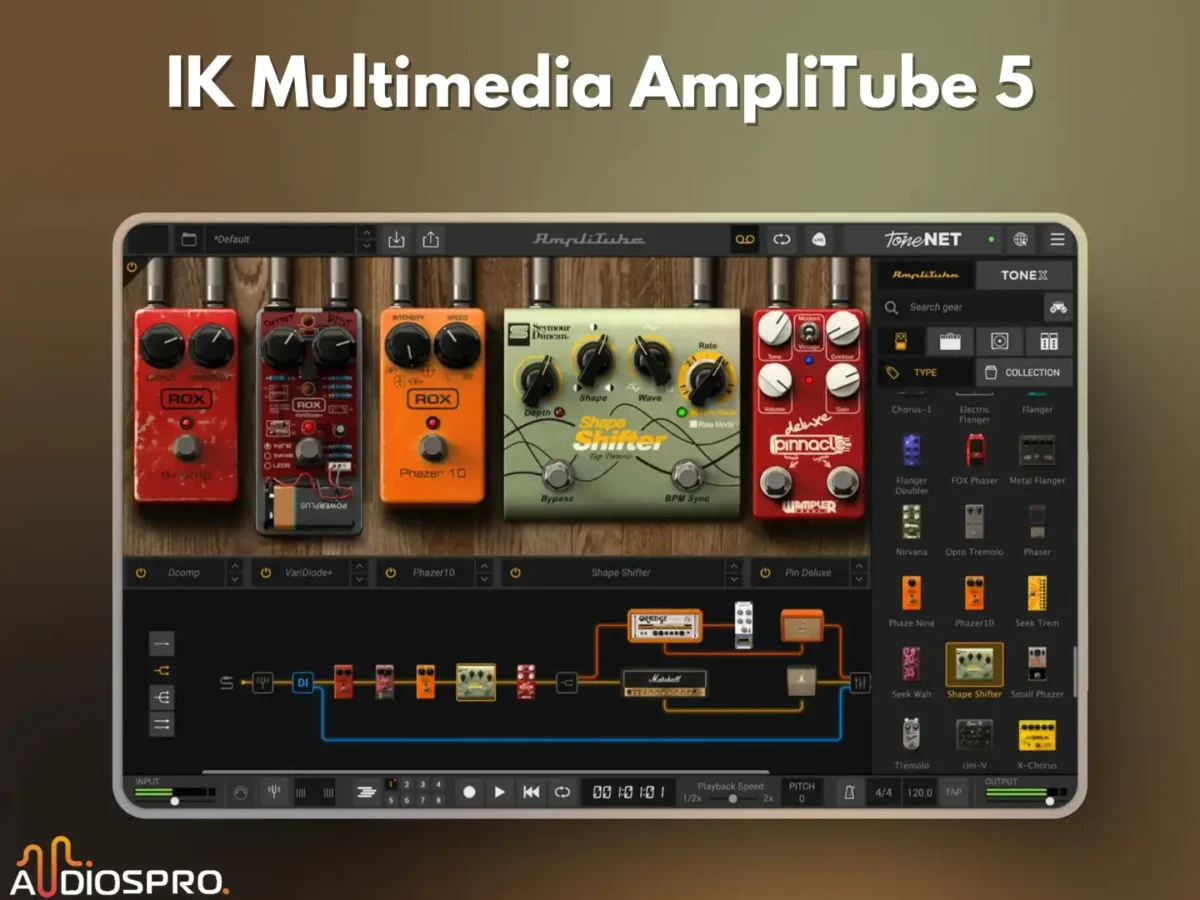The image size is (1200, 900).
Task: Toggle the Bypass footswitch on Shape Shifter
Action: [x=557, y=474]
